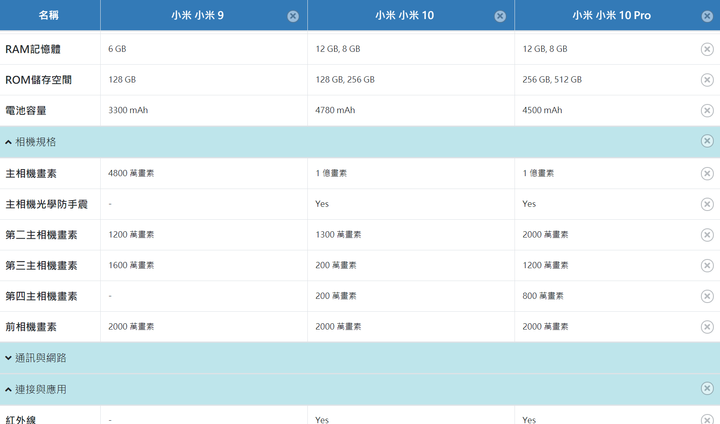Select the 第四主相機畫素 label

[x=41, y=296]
